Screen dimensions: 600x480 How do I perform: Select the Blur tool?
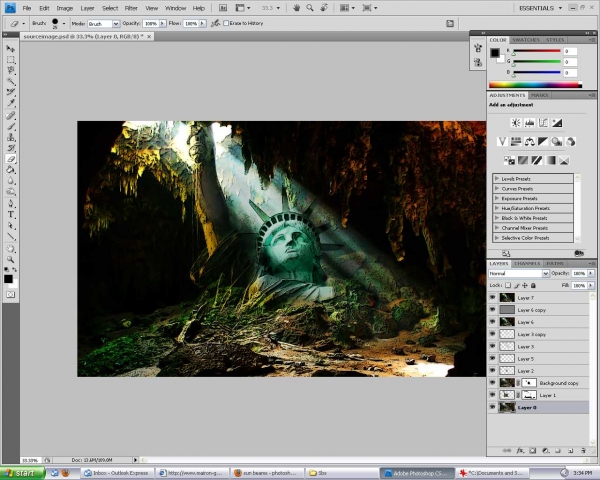tap(10, 181)
